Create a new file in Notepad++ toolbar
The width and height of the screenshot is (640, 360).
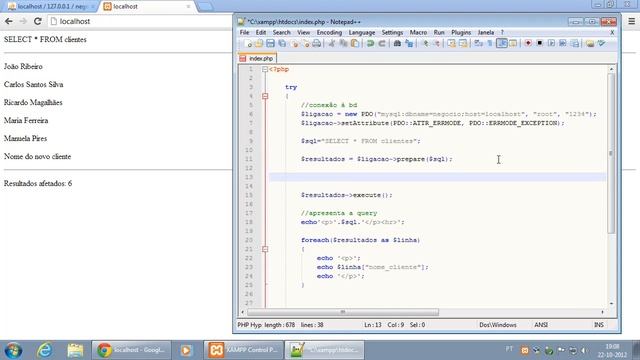[x=247, y=43]
